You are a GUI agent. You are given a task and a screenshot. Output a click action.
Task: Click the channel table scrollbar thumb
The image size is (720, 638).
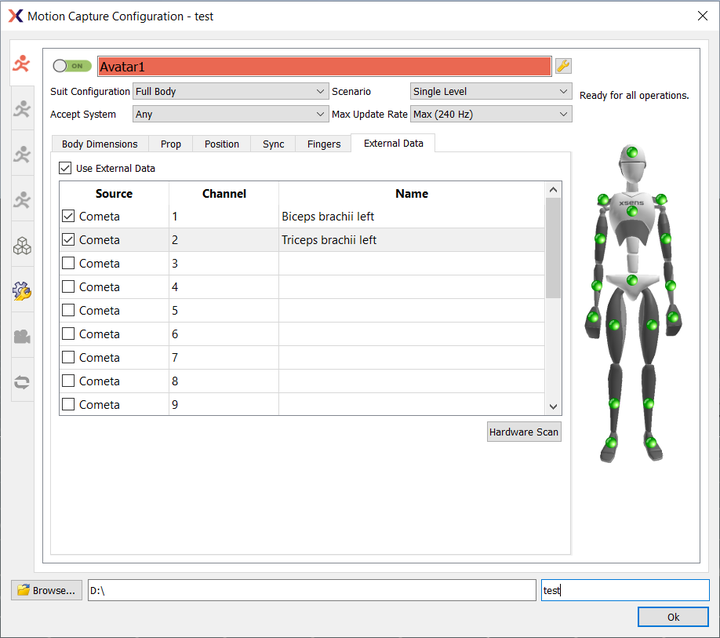point(553,248)
